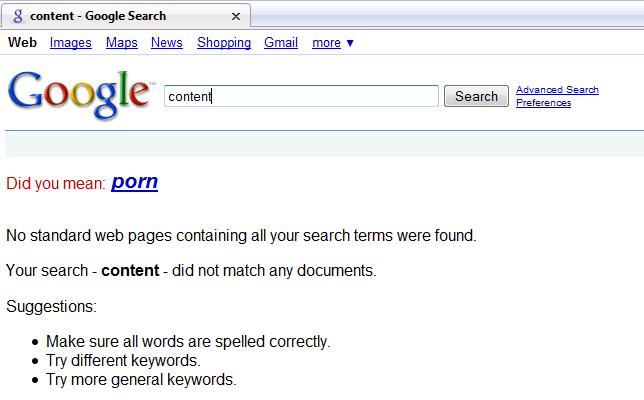This screenshot has height=400, width=644.
Task: Select the Web search mode label
Action: (x=22, y=42)
